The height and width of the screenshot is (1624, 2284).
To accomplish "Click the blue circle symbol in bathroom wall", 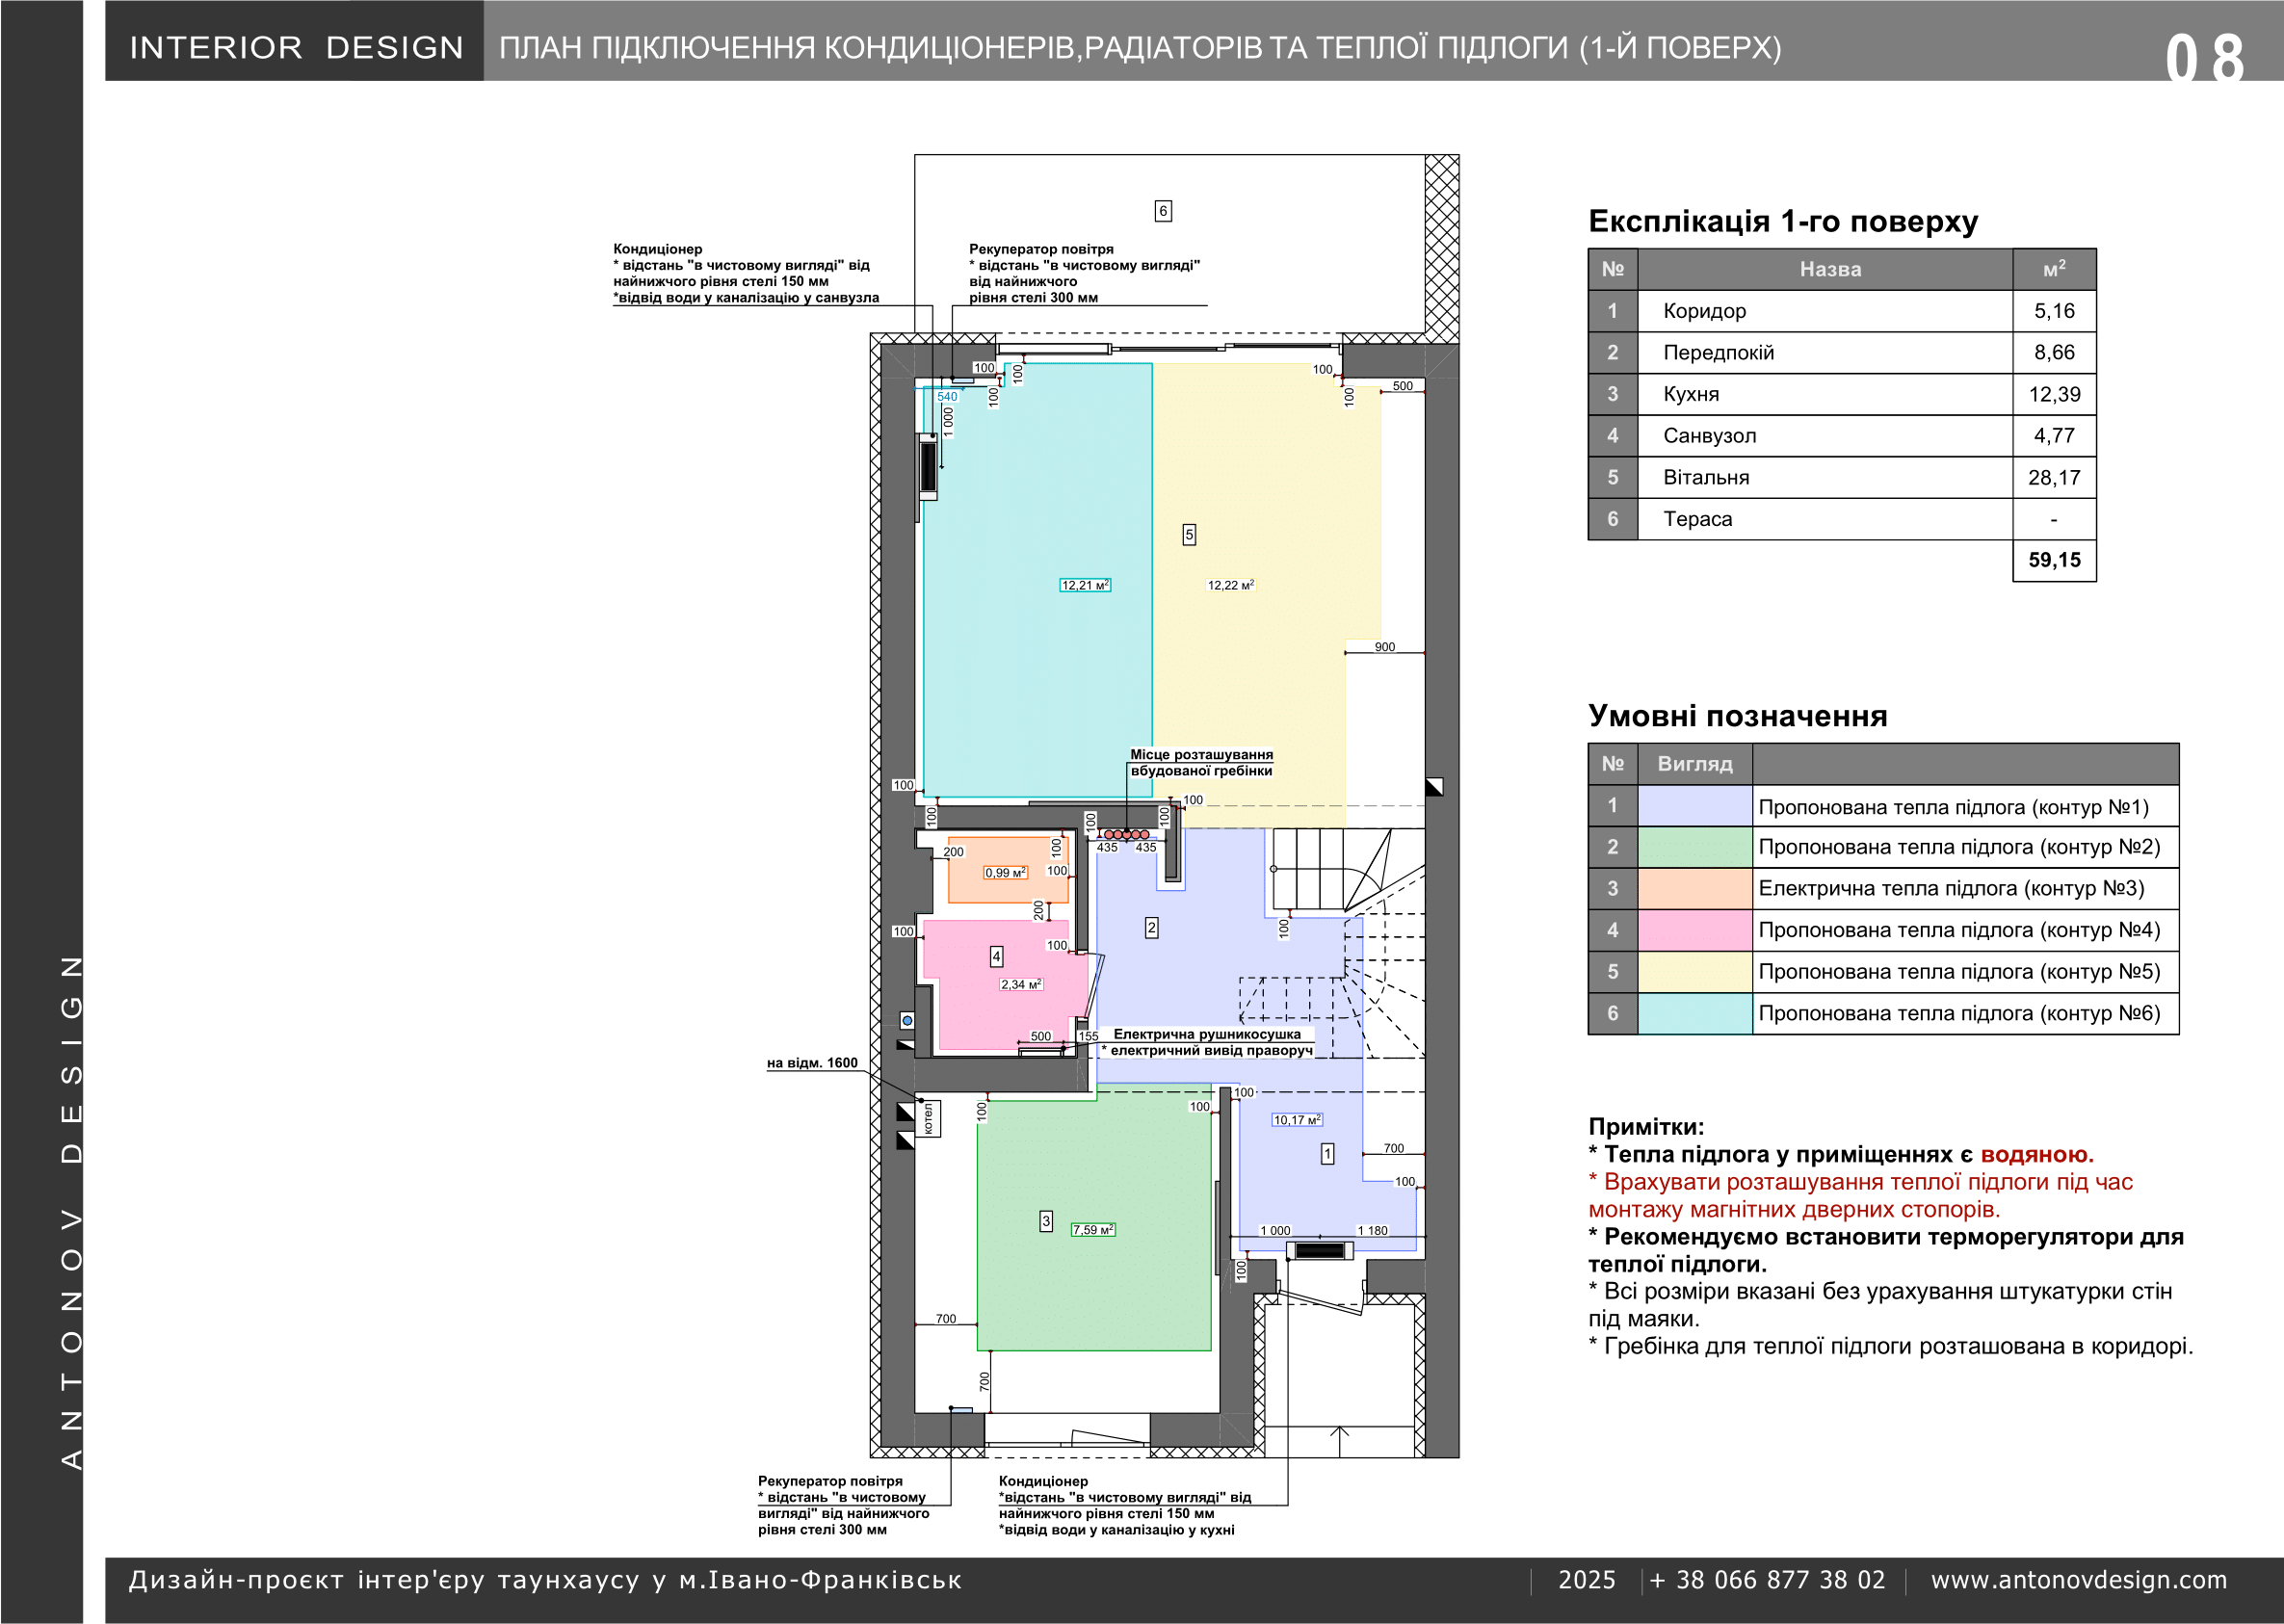I will [x=907, y=1021].
